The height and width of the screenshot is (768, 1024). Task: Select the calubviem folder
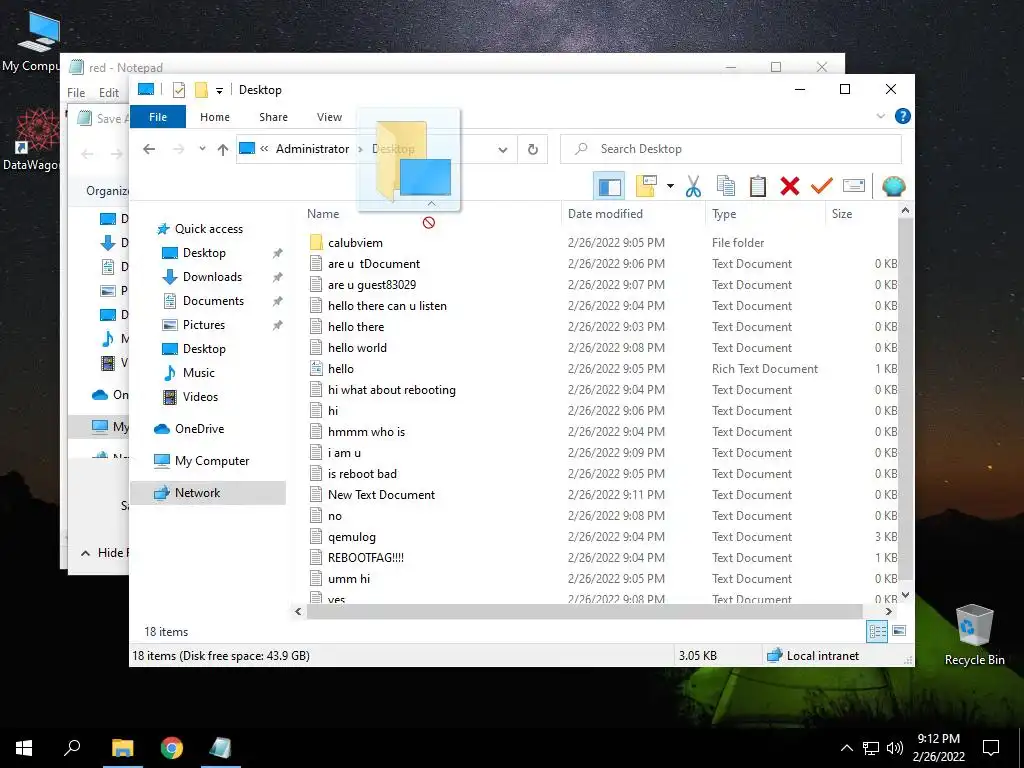(355, 243)
